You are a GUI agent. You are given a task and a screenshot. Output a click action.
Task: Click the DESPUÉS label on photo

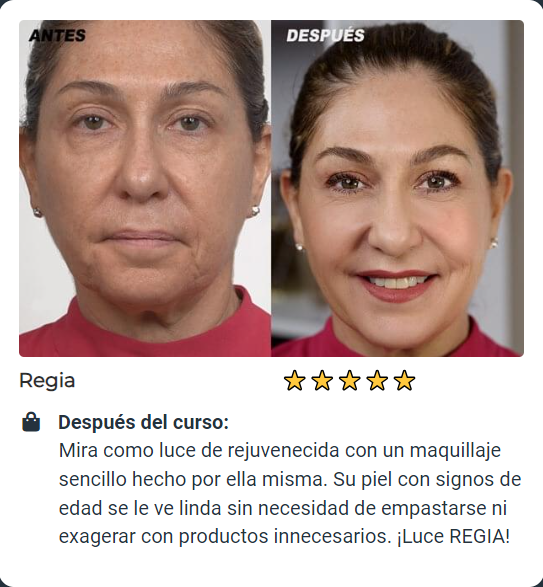[x=325, y=36]
